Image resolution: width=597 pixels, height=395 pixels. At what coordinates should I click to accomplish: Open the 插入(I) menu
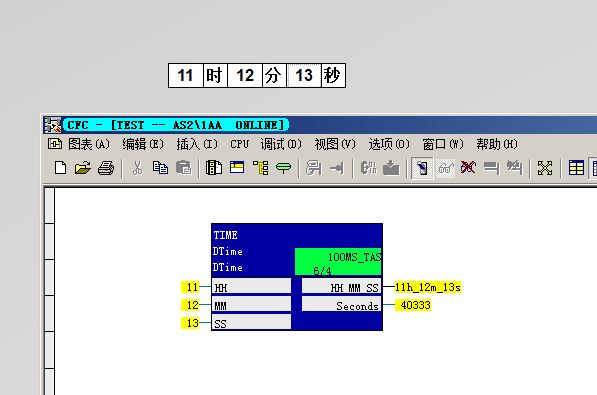[197, 144]
